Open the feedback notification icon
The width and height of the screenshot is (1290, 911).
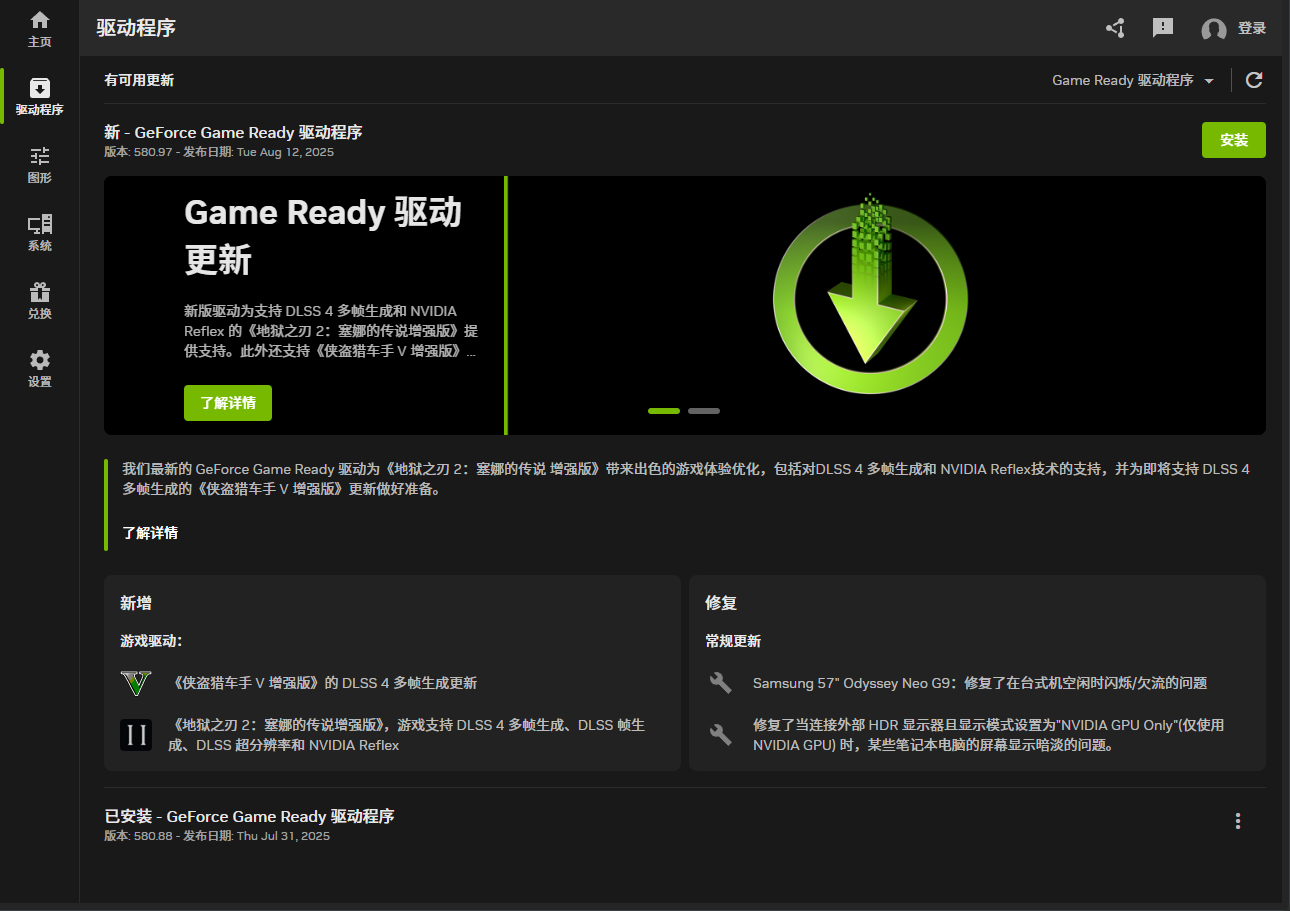point(1163,28)
